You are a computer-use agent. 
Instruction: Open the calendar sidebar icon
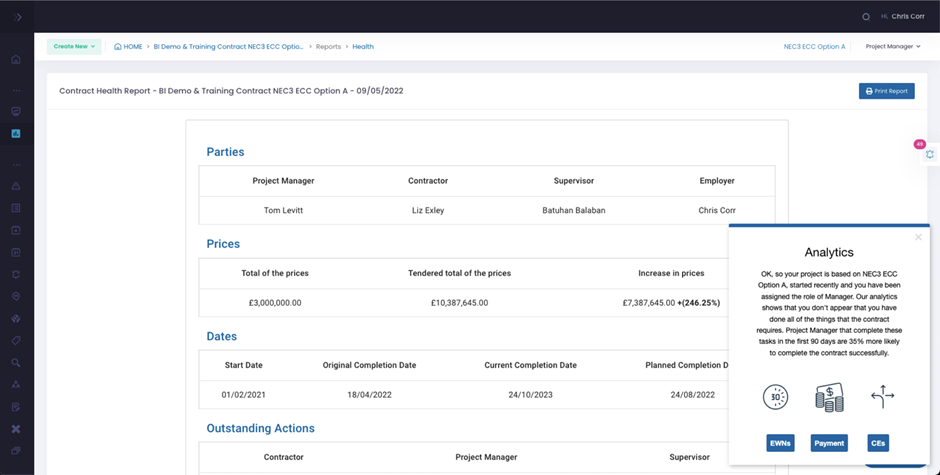[16, 252]
